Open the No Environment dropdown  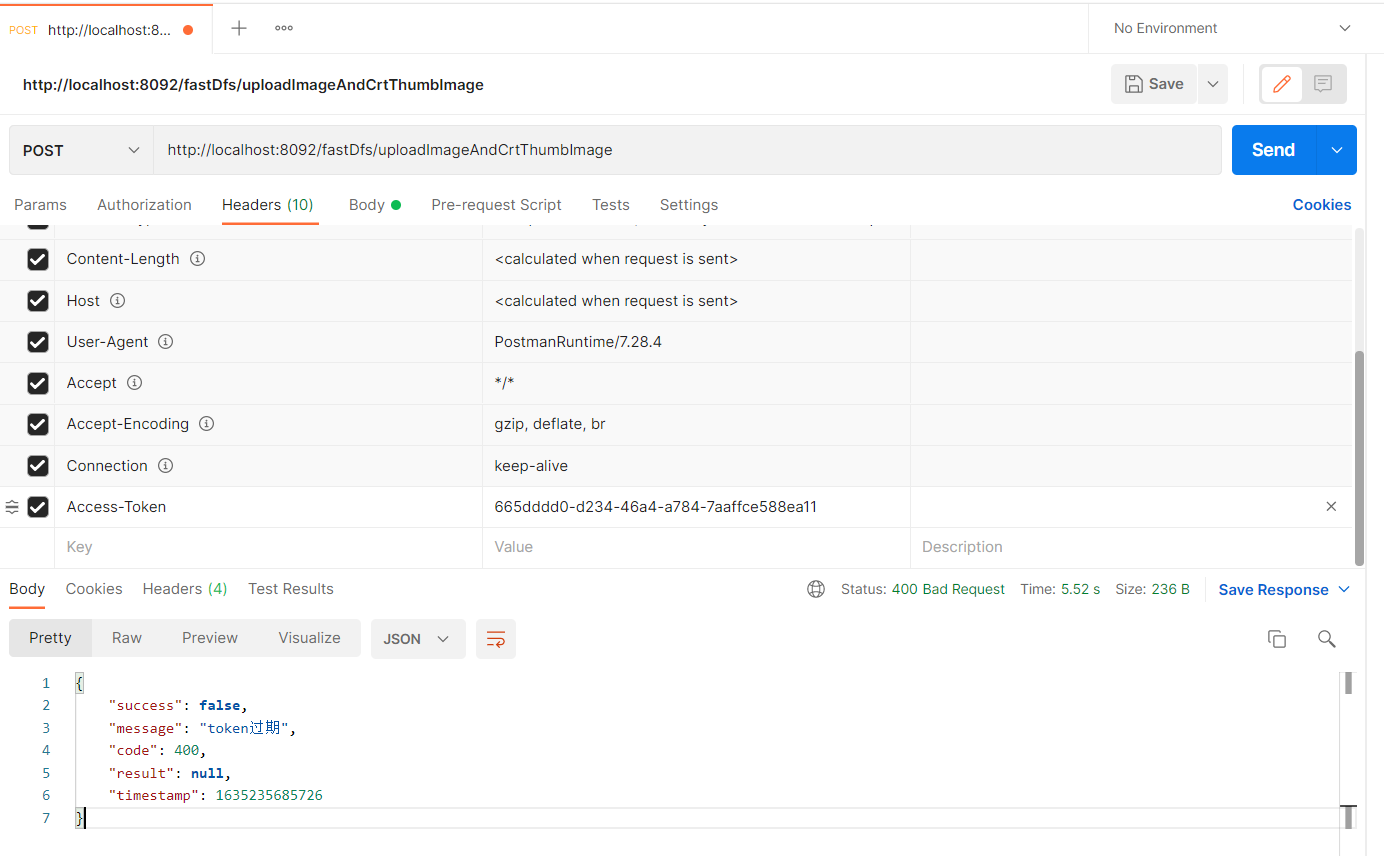1232,28
